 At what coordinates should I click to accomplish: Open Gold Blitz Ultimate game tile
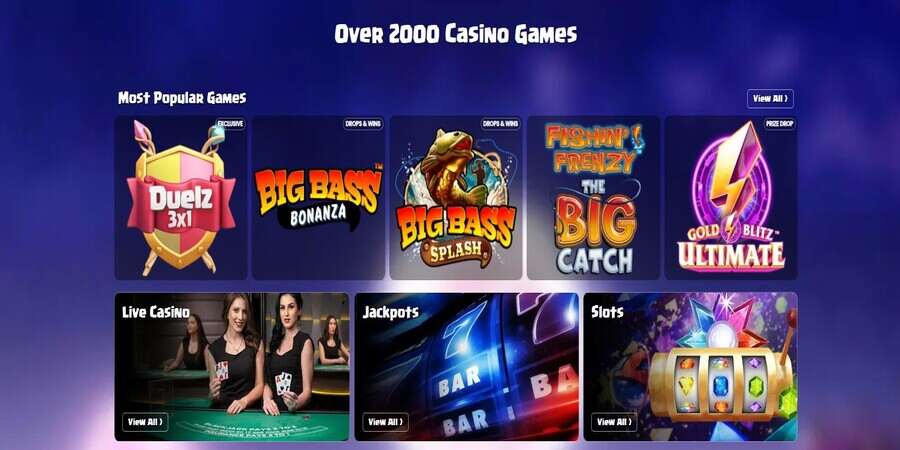[731, 197]
